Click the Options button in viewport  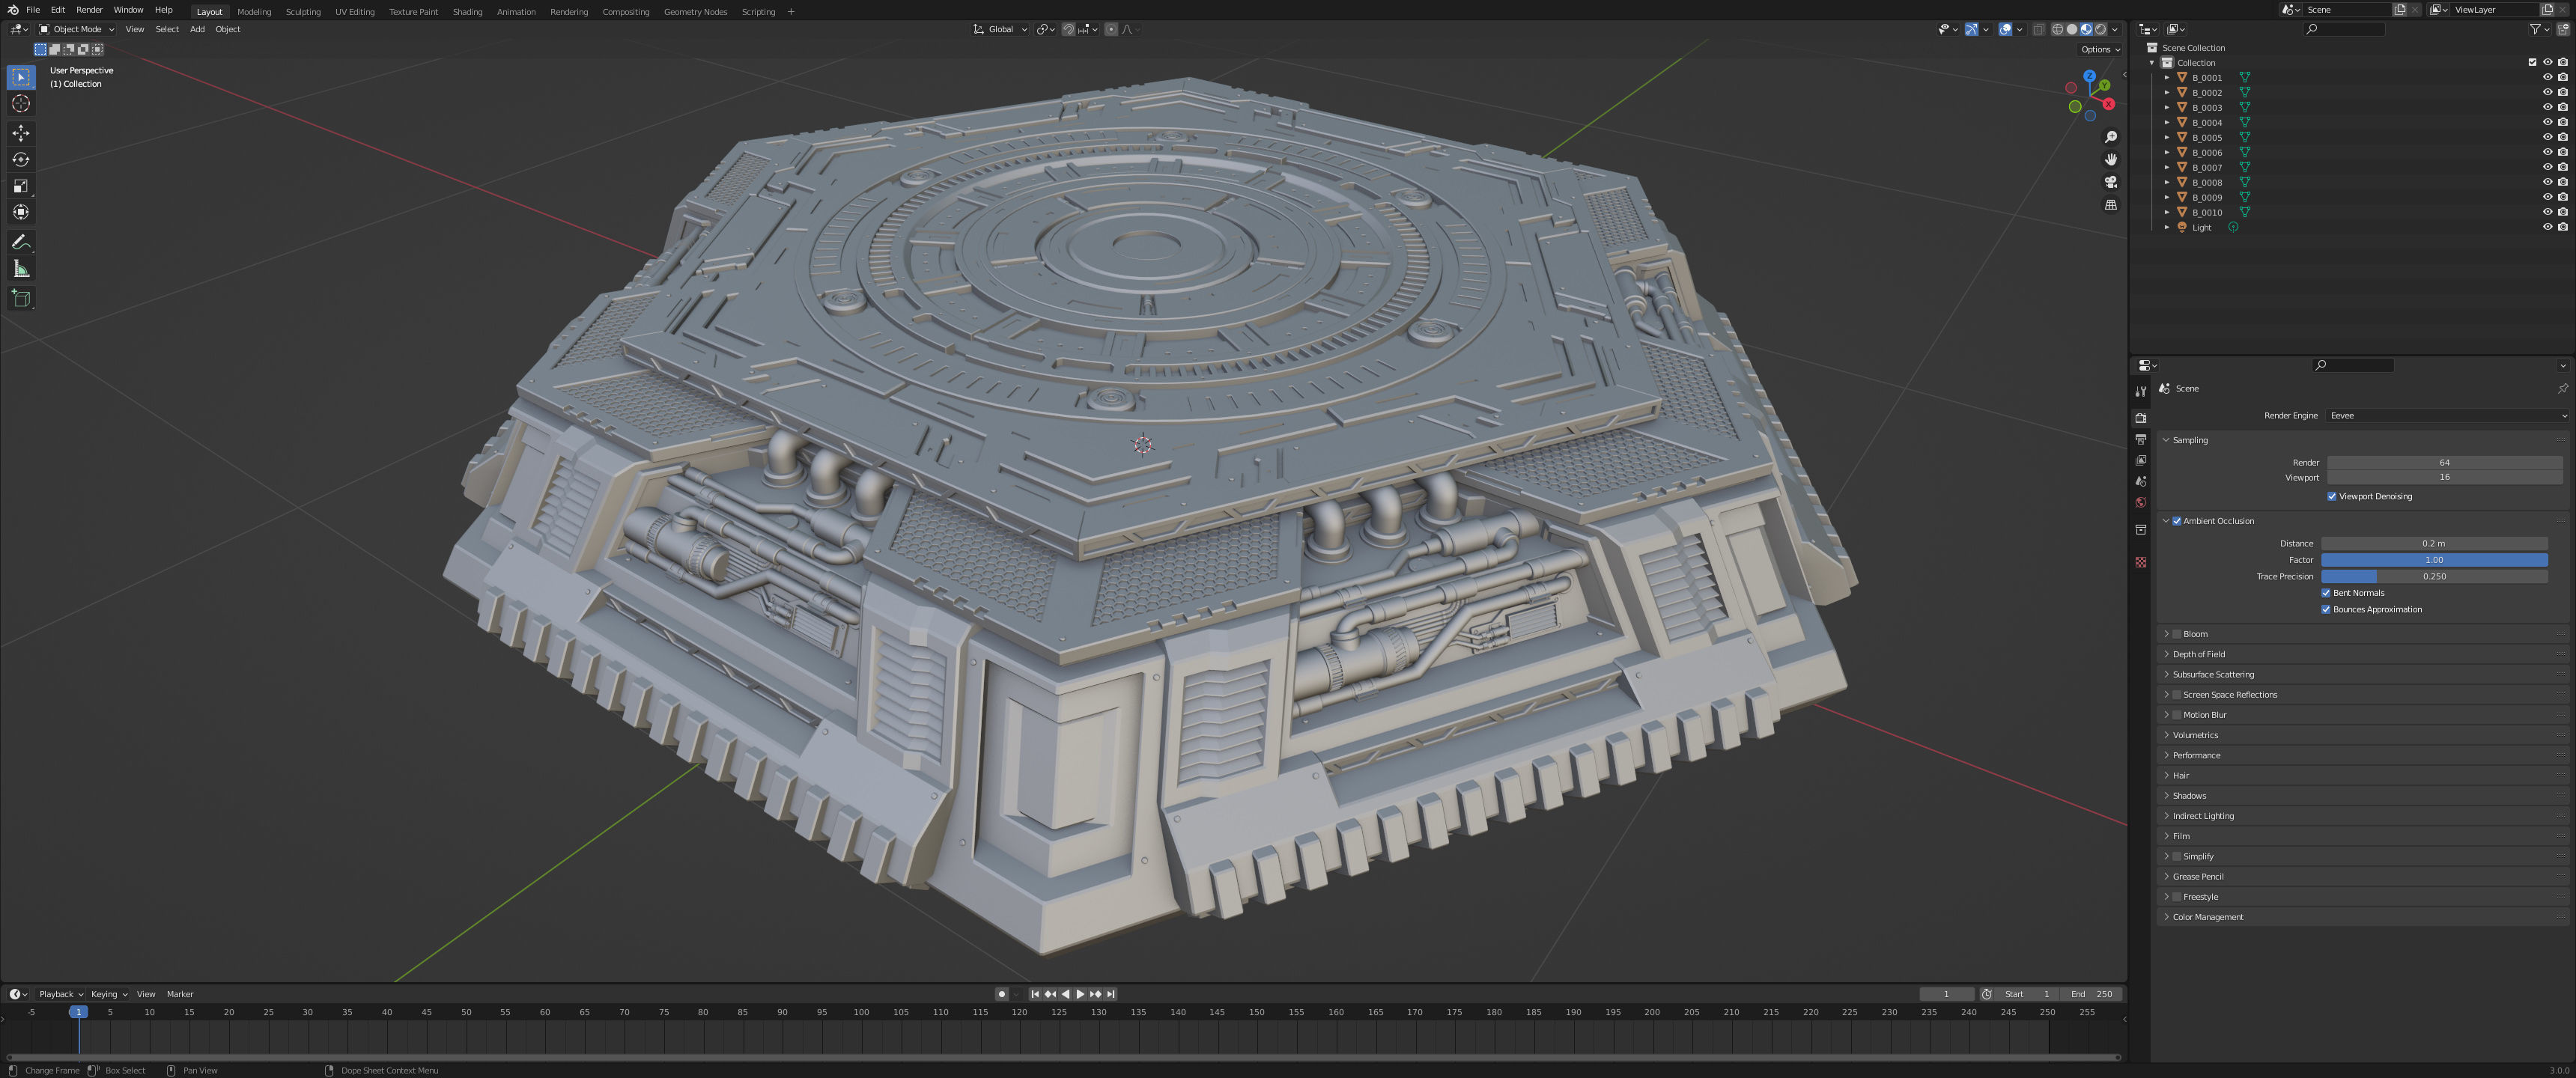pos(2099,49)
